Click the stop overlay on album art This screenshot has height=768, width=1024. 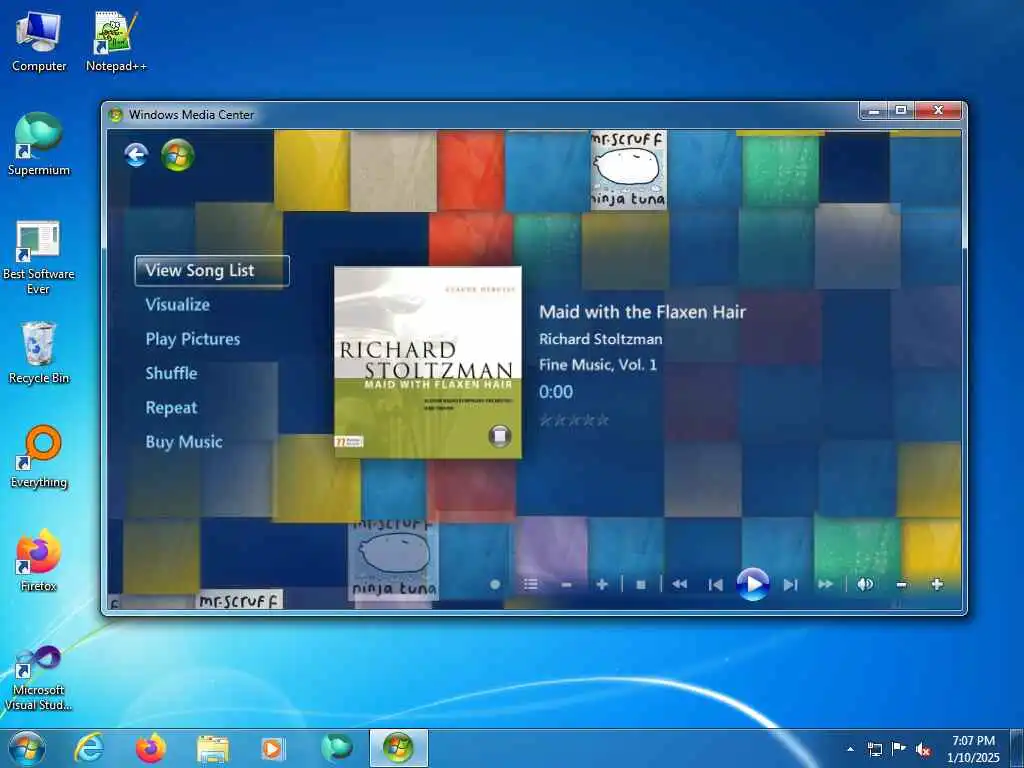click(500, 436)
